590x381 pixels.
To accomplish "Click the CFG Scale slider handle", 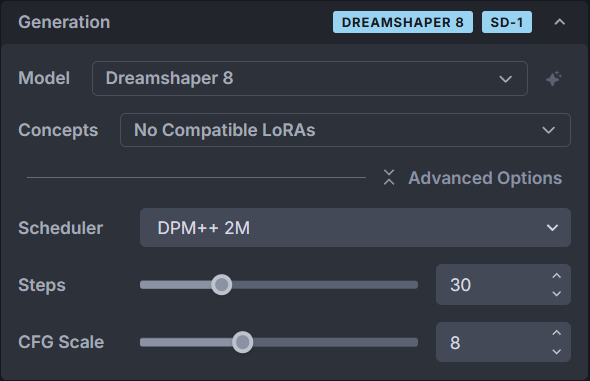I will point(243,342).
